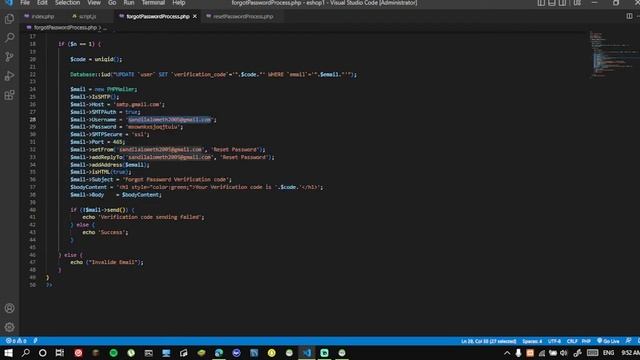
Task: Open the Help menu
Action: click(179, 3)
